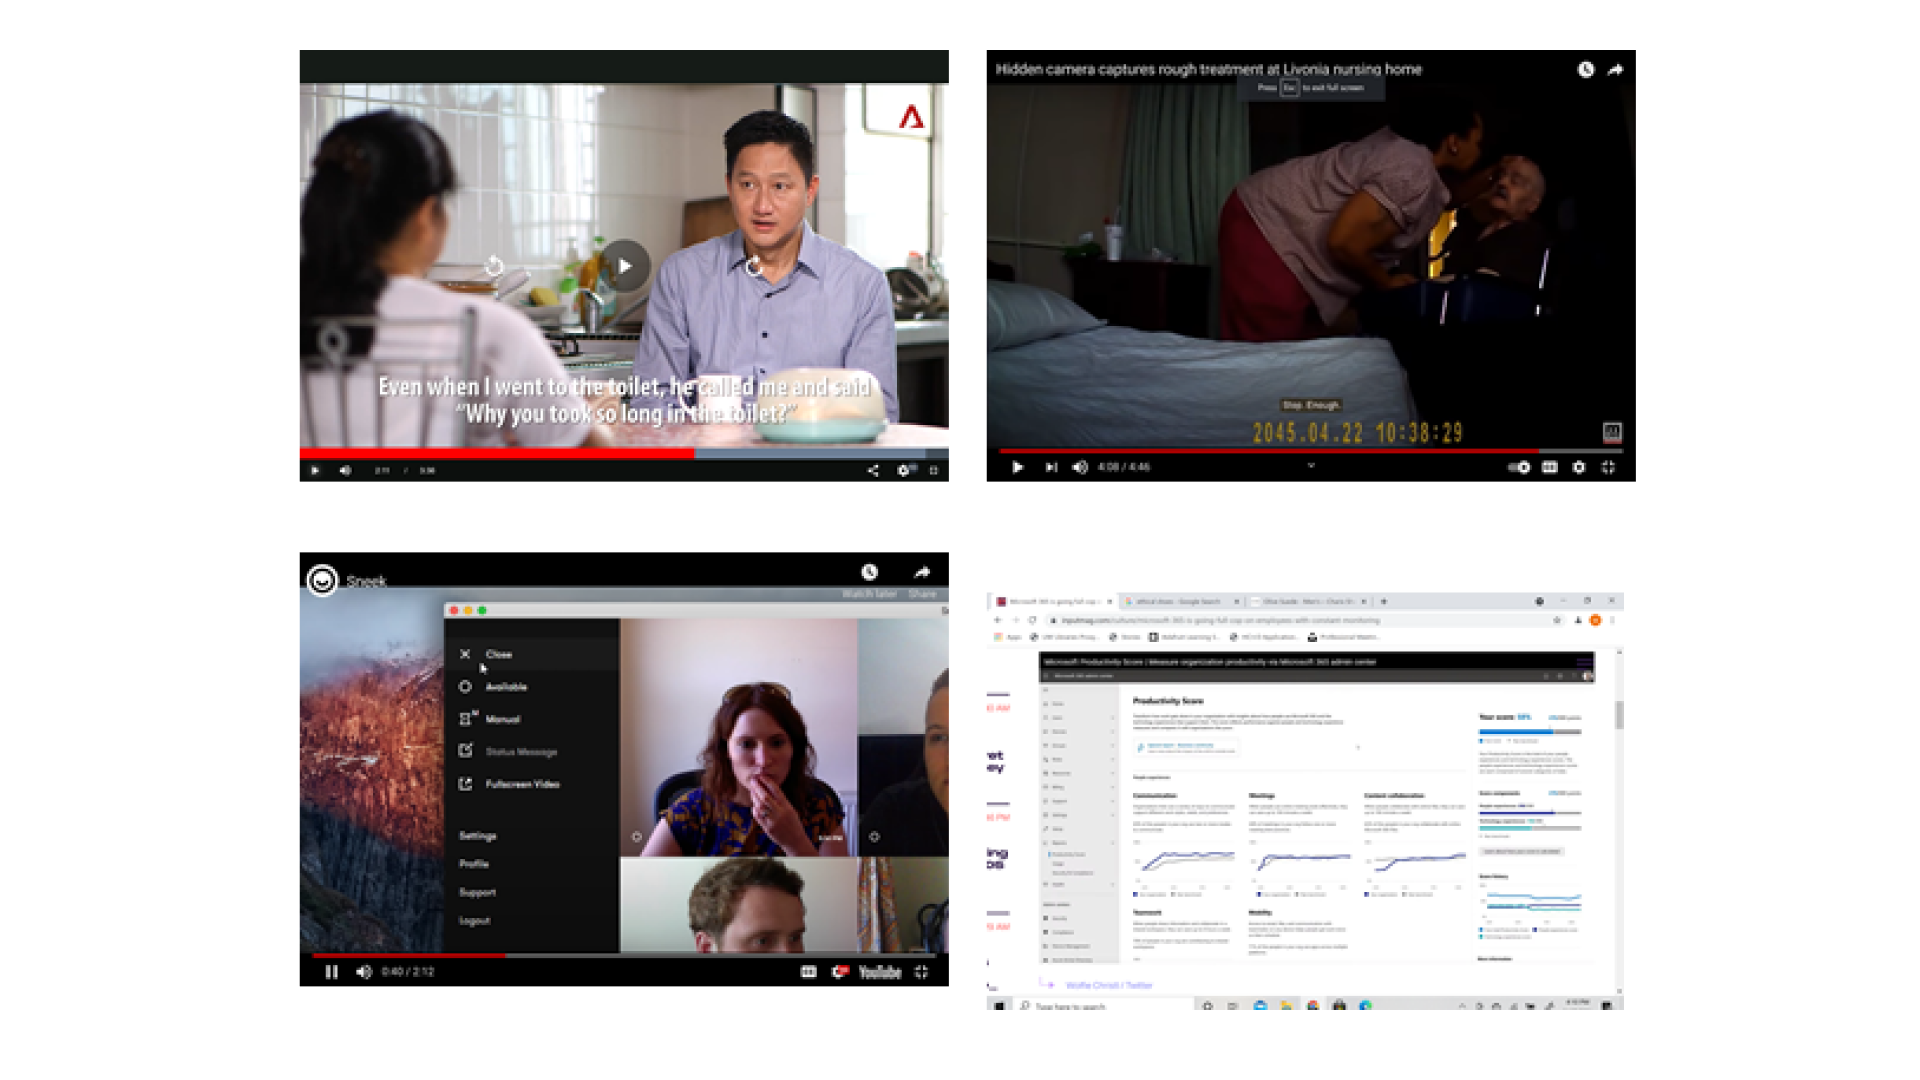1920x1080 pixels.
Task: Pause the Sneek video
Action: (x=331, y=972)
